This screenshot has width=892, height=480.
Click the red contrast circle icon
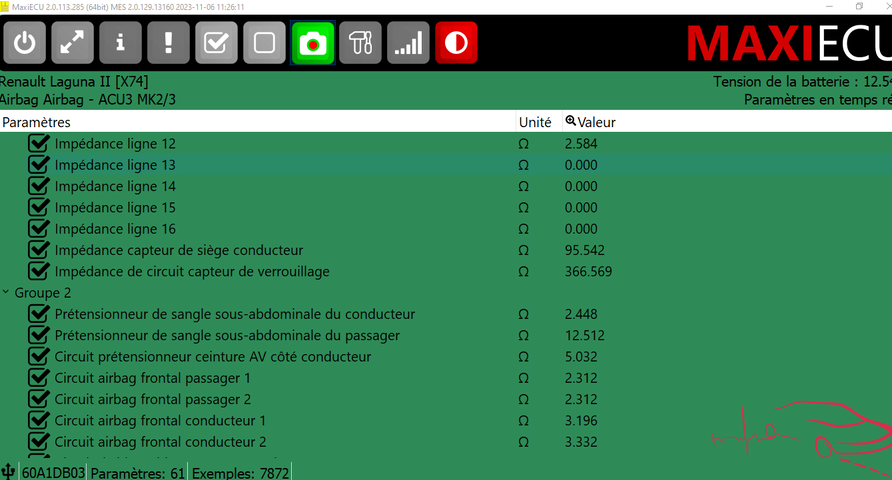click(456, 43)
